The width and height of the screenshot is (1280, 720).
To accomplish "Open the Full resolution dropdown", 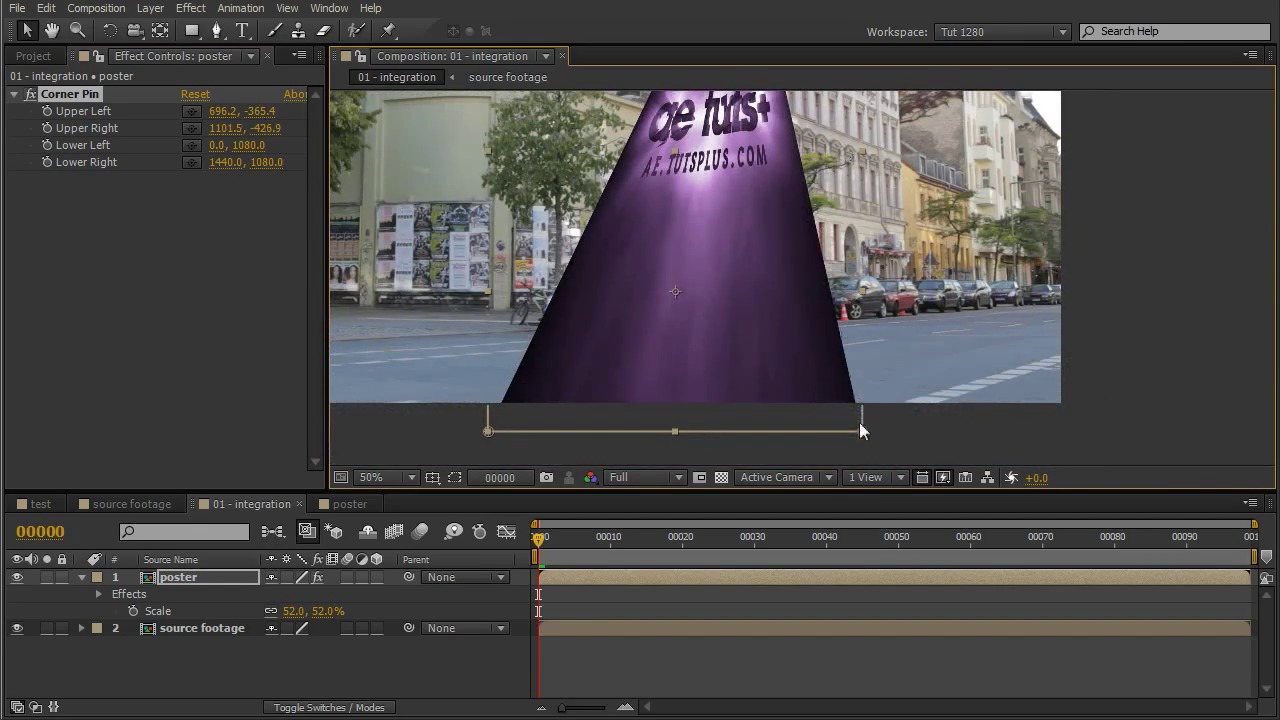I will coord(646,478).
